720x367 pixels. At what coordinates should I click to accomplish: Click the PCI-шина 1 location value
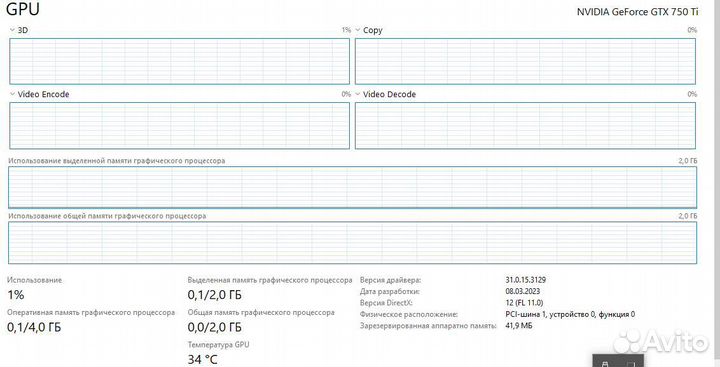(570, 314)
